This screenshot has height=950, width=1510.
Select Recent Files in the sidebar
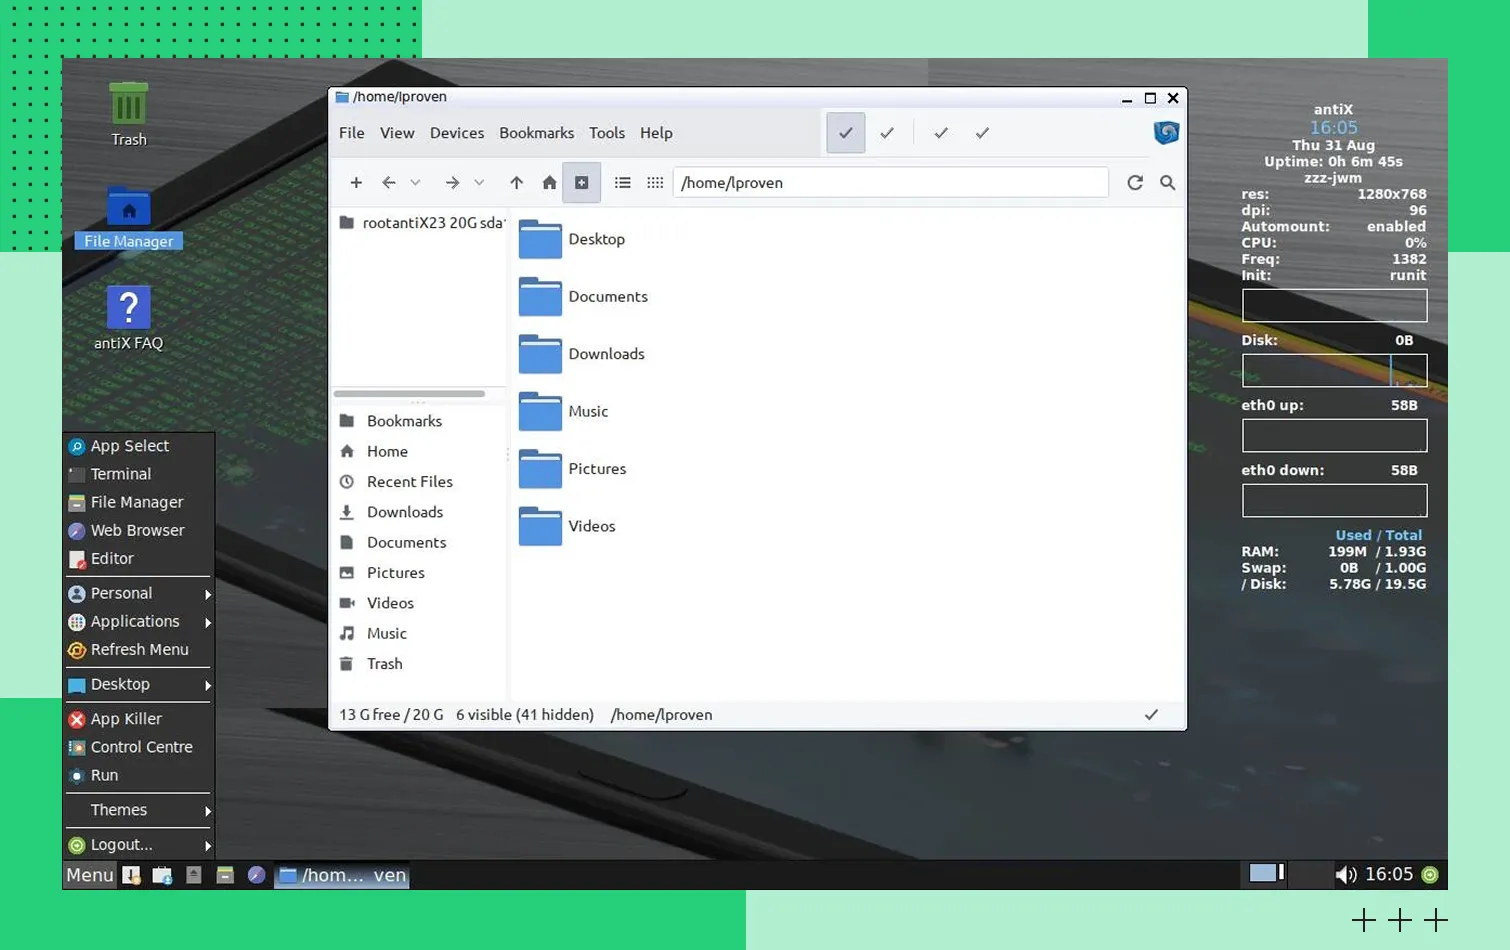coord(409,482)
